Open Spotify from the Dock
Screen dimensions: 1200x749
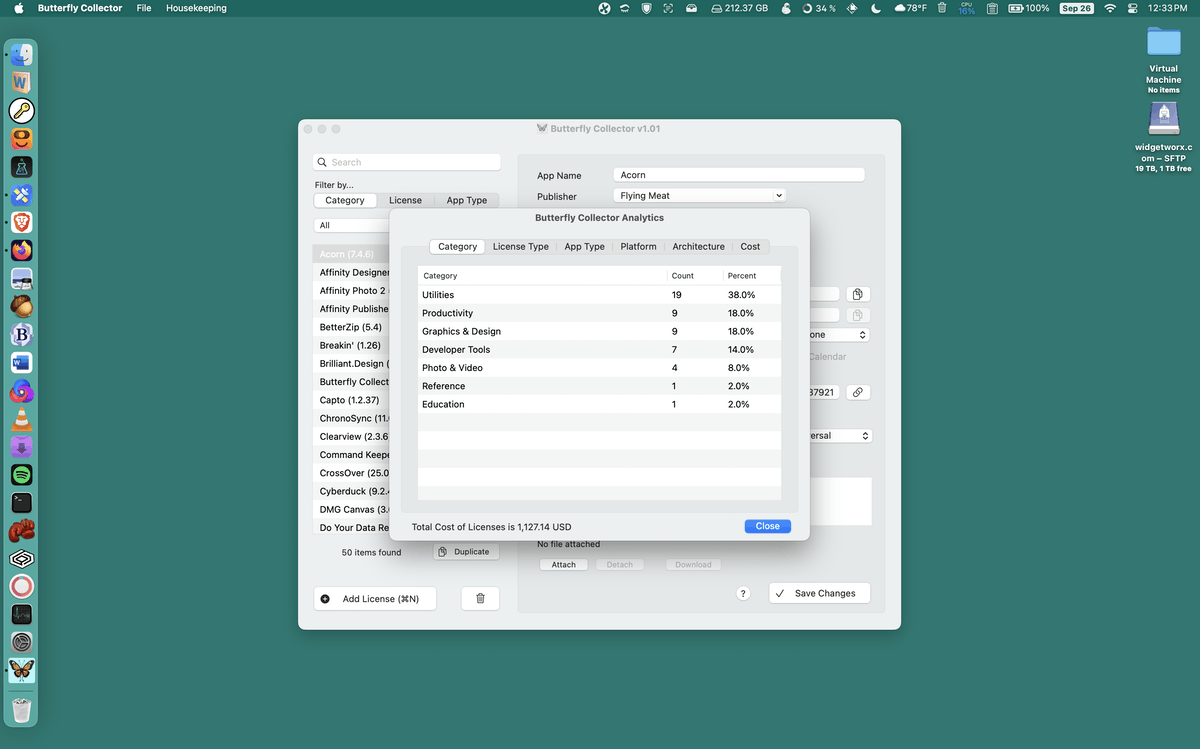tap(22, 474)
